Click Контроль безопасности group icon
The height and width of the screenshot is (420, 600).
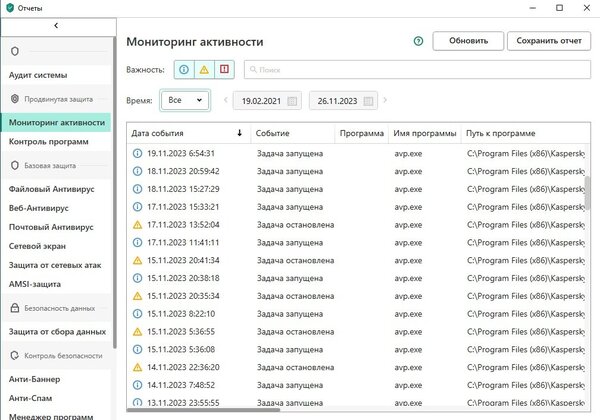tap(15, 356)
